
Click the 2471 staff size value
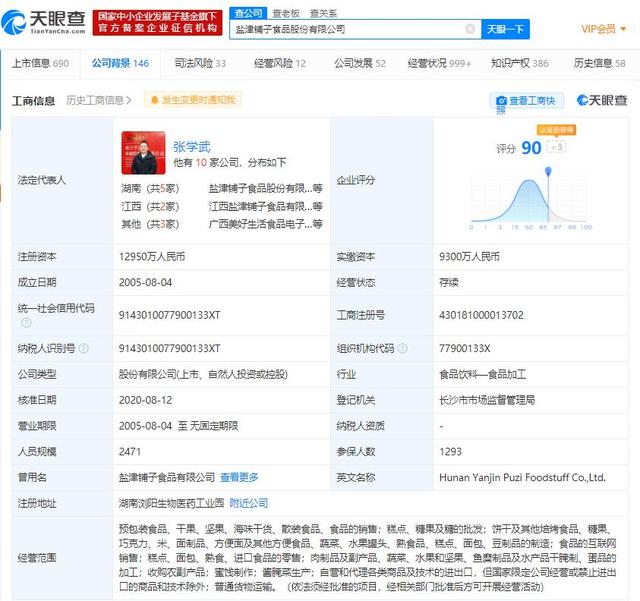(x=130, y=452)
